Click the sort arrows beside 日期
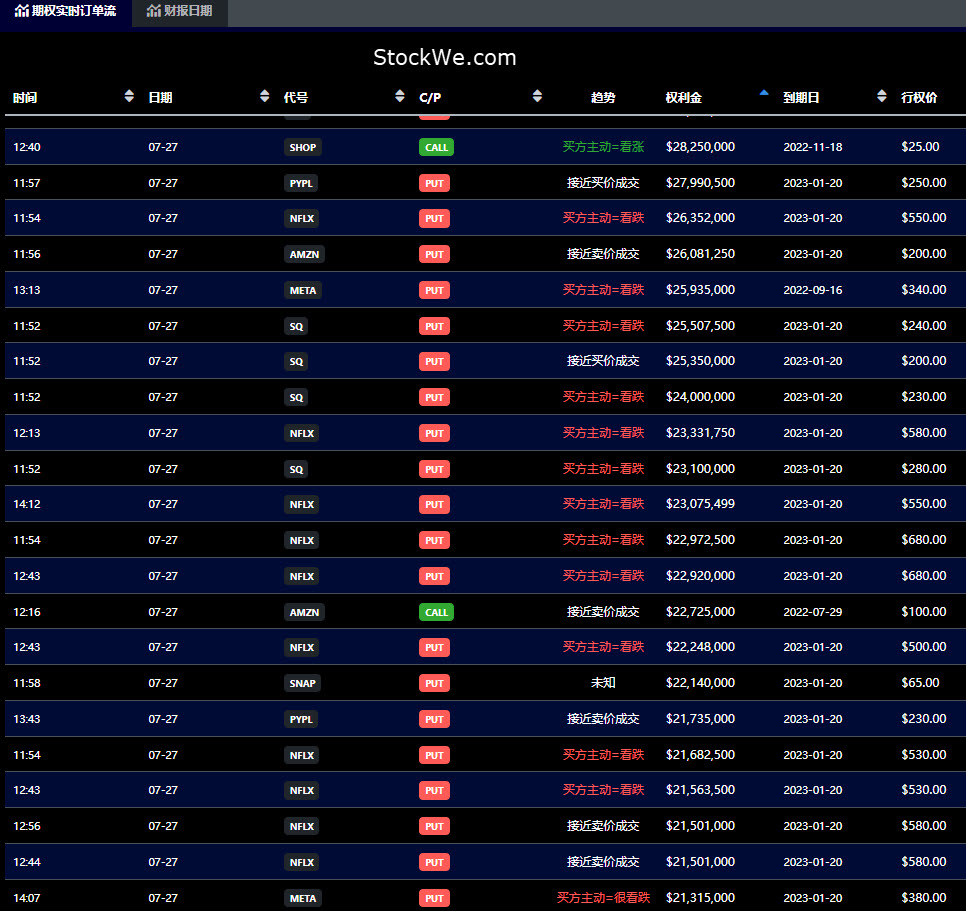This screenshot has width=966, height=911. 264,96
